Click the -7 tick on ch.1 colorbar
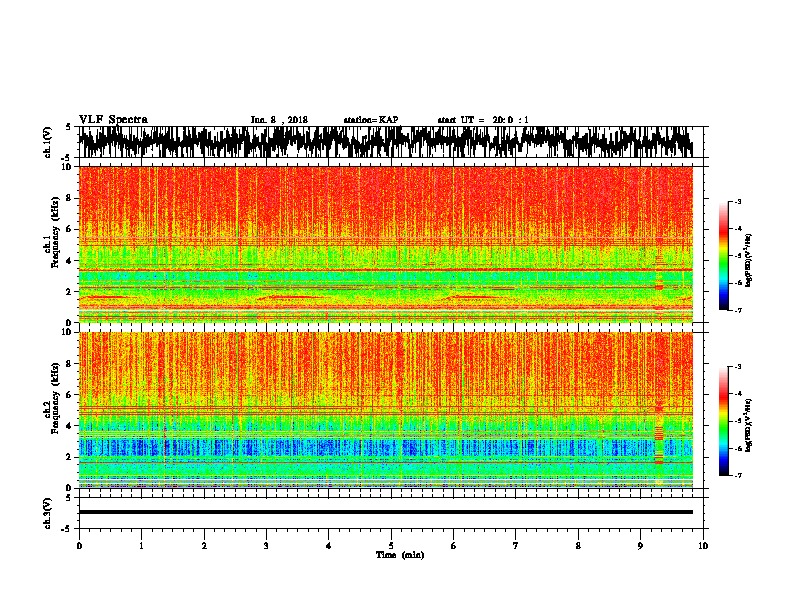792x612 pixels. click(737, 310)
